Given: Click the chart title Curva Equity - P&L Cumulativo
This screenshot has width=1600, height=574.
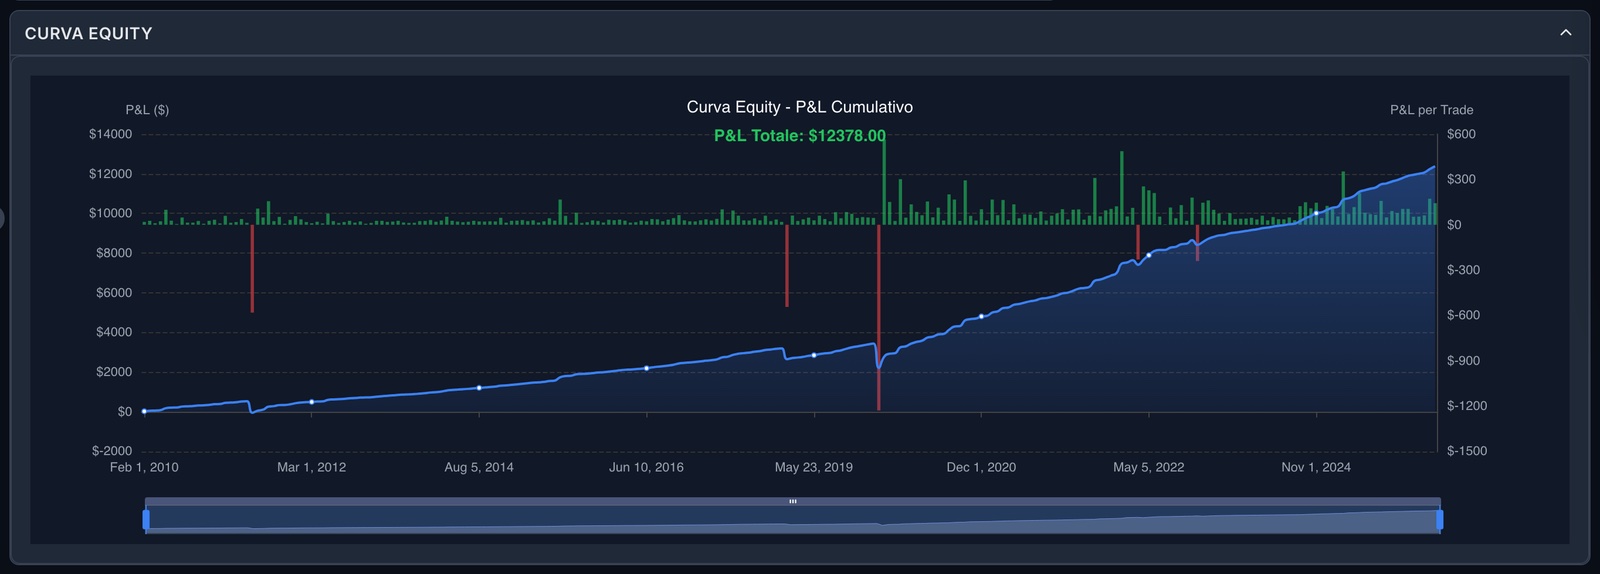Looking at the screenshot, I should point(800,107).
